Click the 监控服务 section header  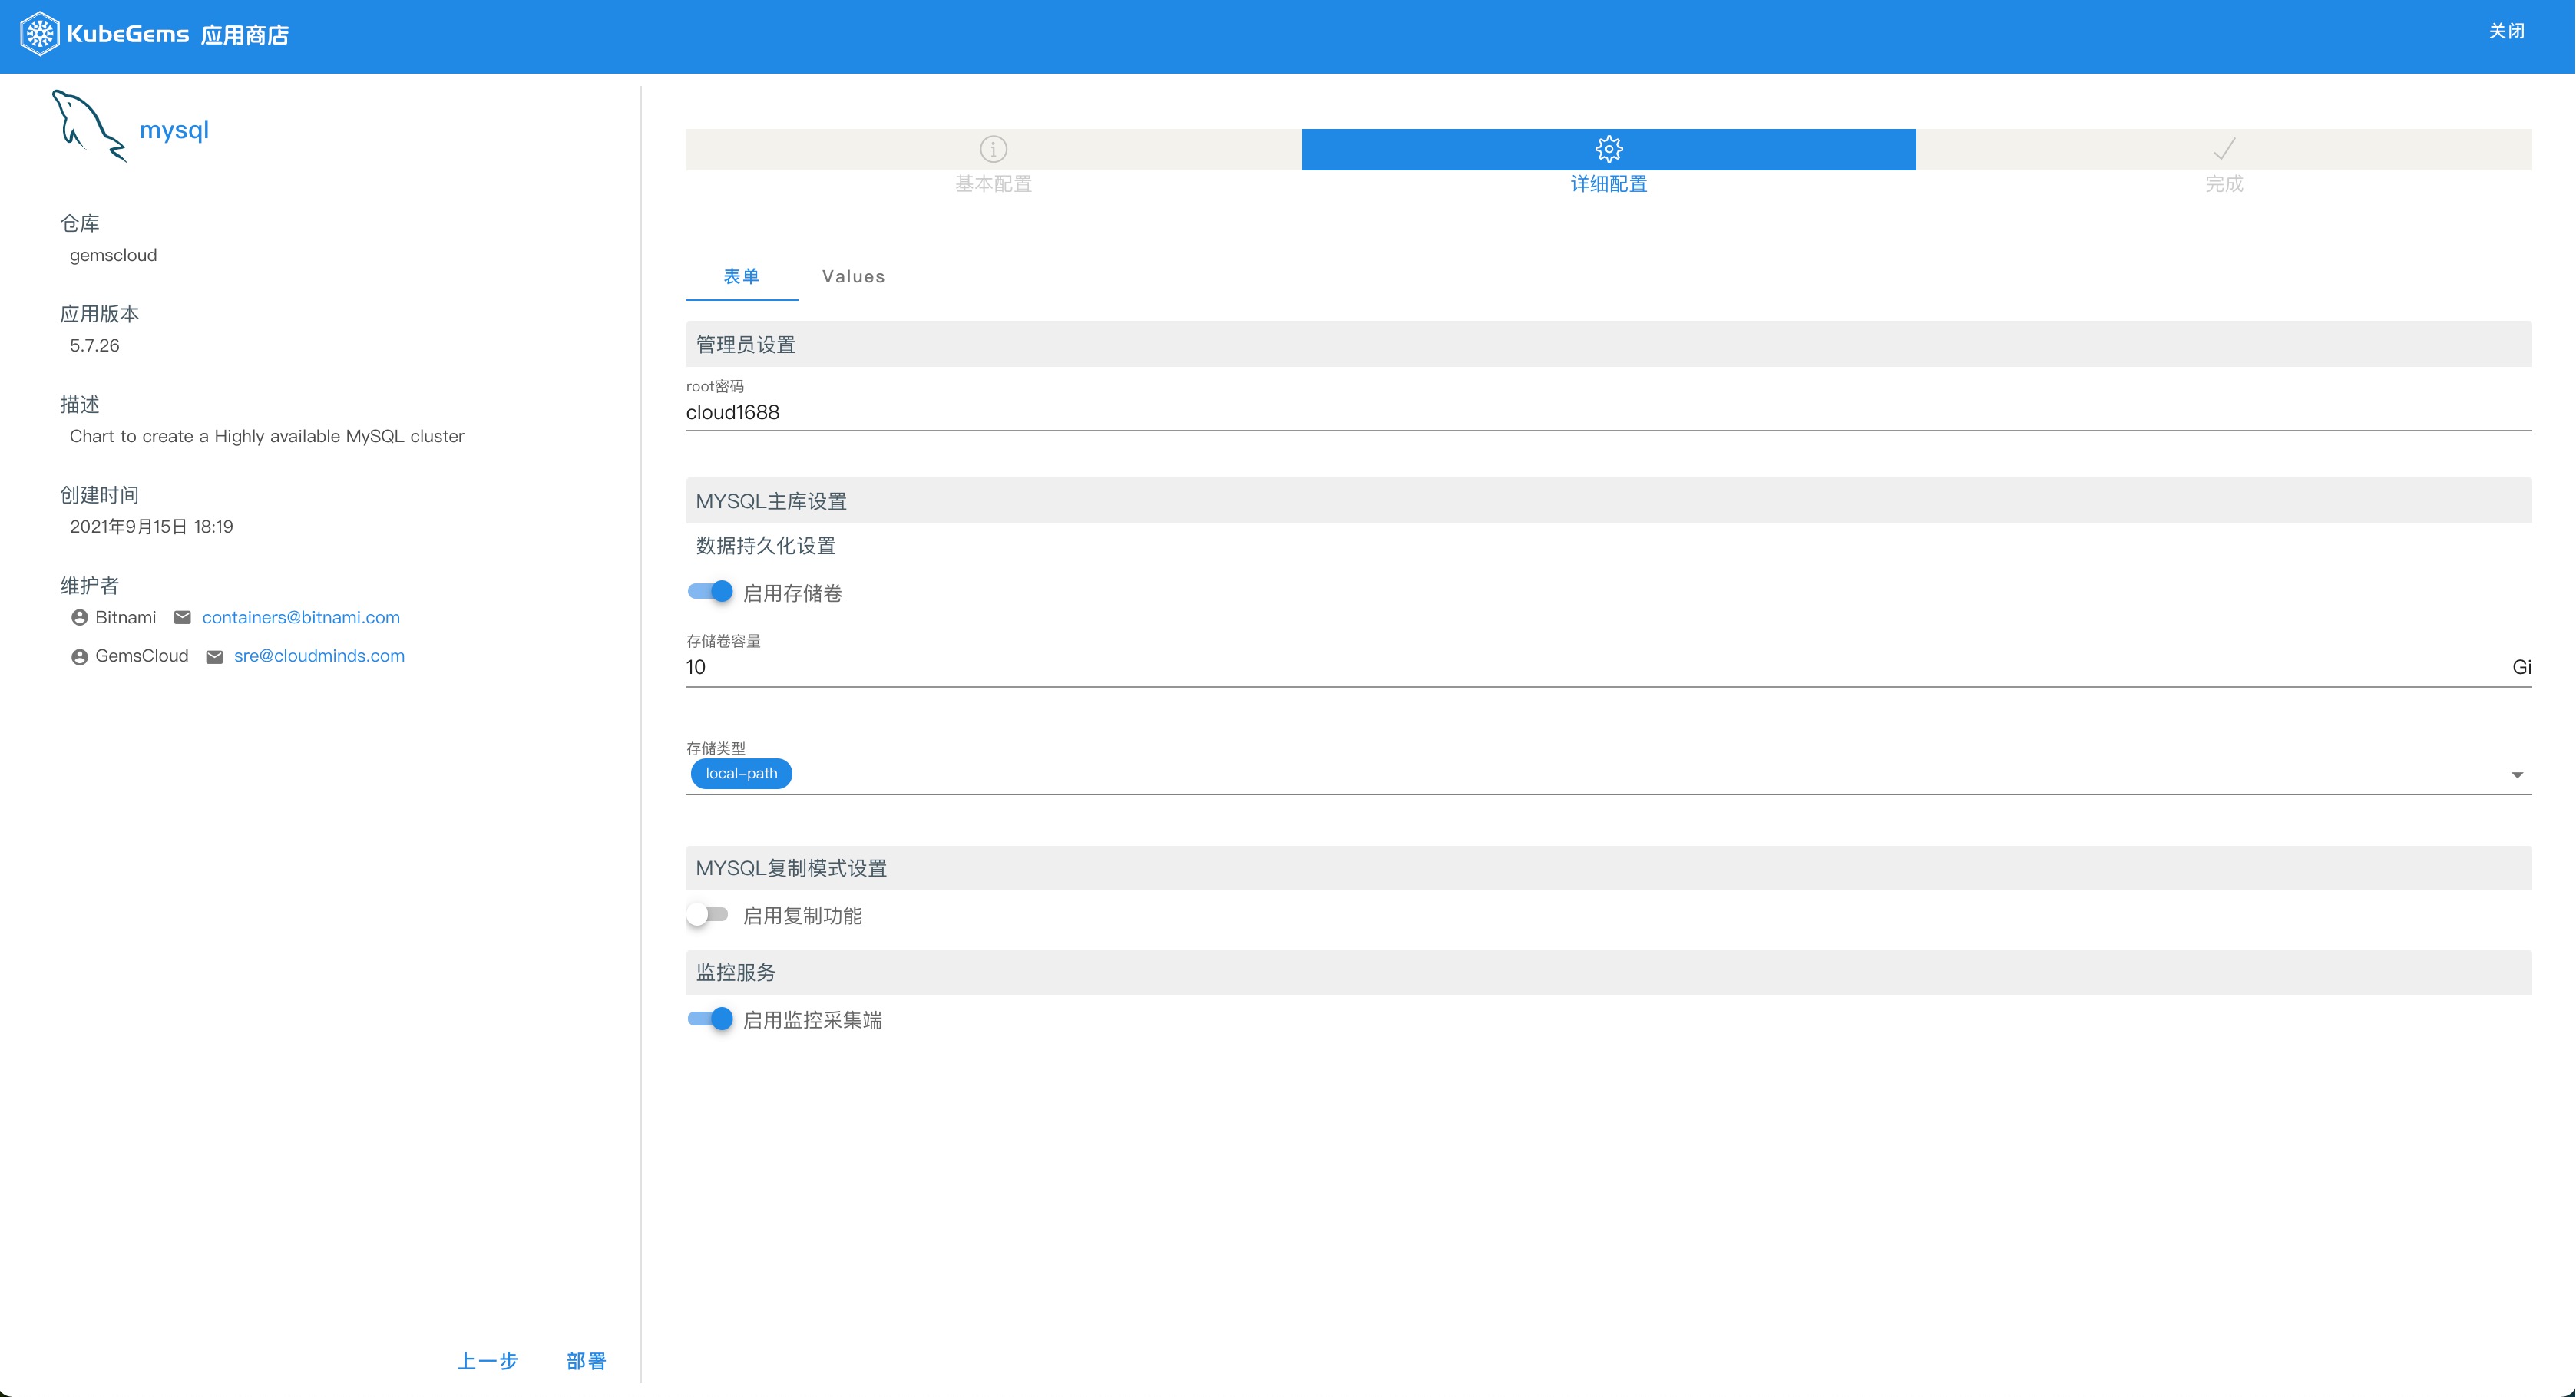(1608, 972)
